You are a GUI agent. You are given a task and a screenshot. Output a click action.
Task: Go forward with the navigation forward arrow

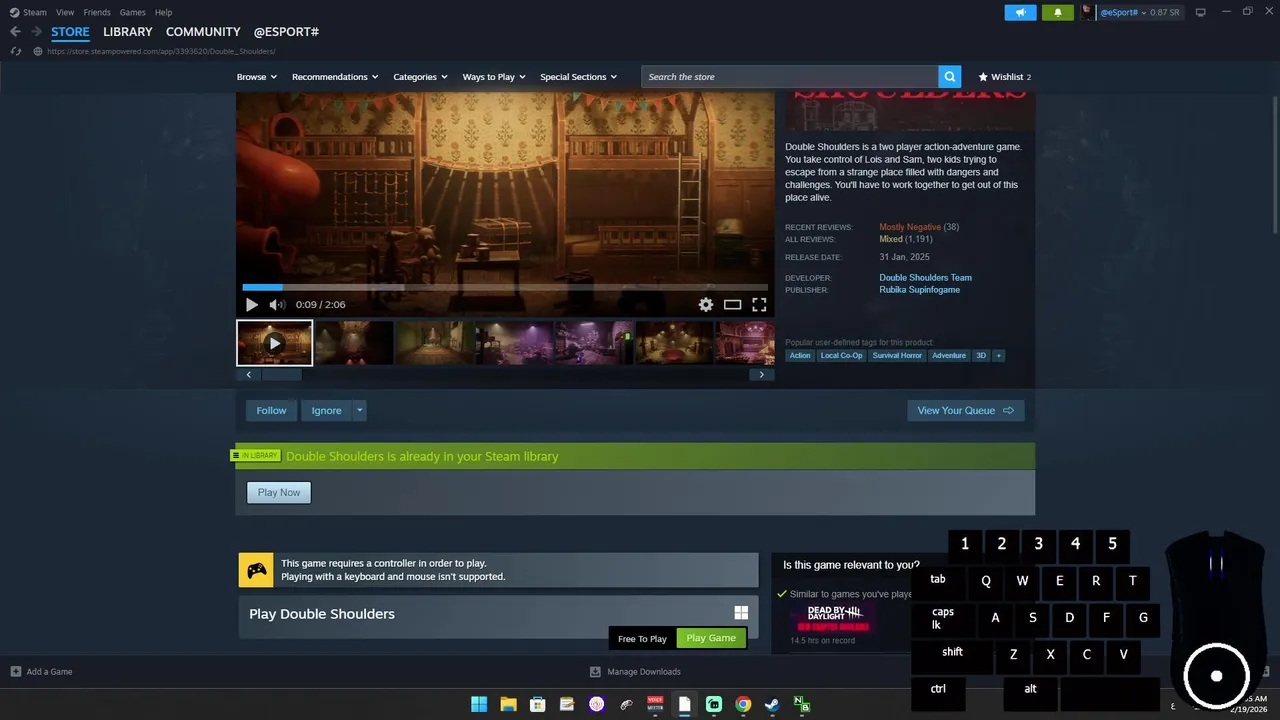(x=36, y=32)
